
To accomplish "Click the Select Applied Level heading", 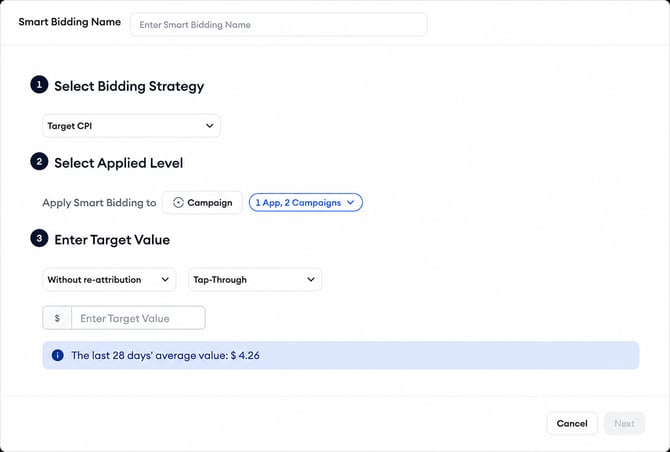I will 119,163.
